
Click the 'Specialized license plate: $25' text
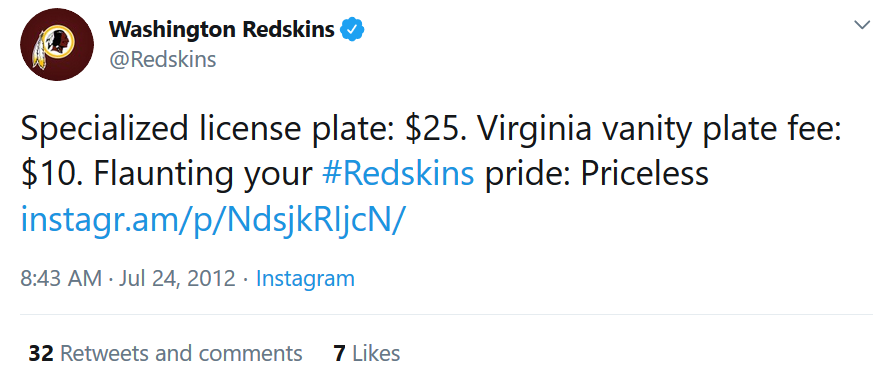[x=238, y=129]
